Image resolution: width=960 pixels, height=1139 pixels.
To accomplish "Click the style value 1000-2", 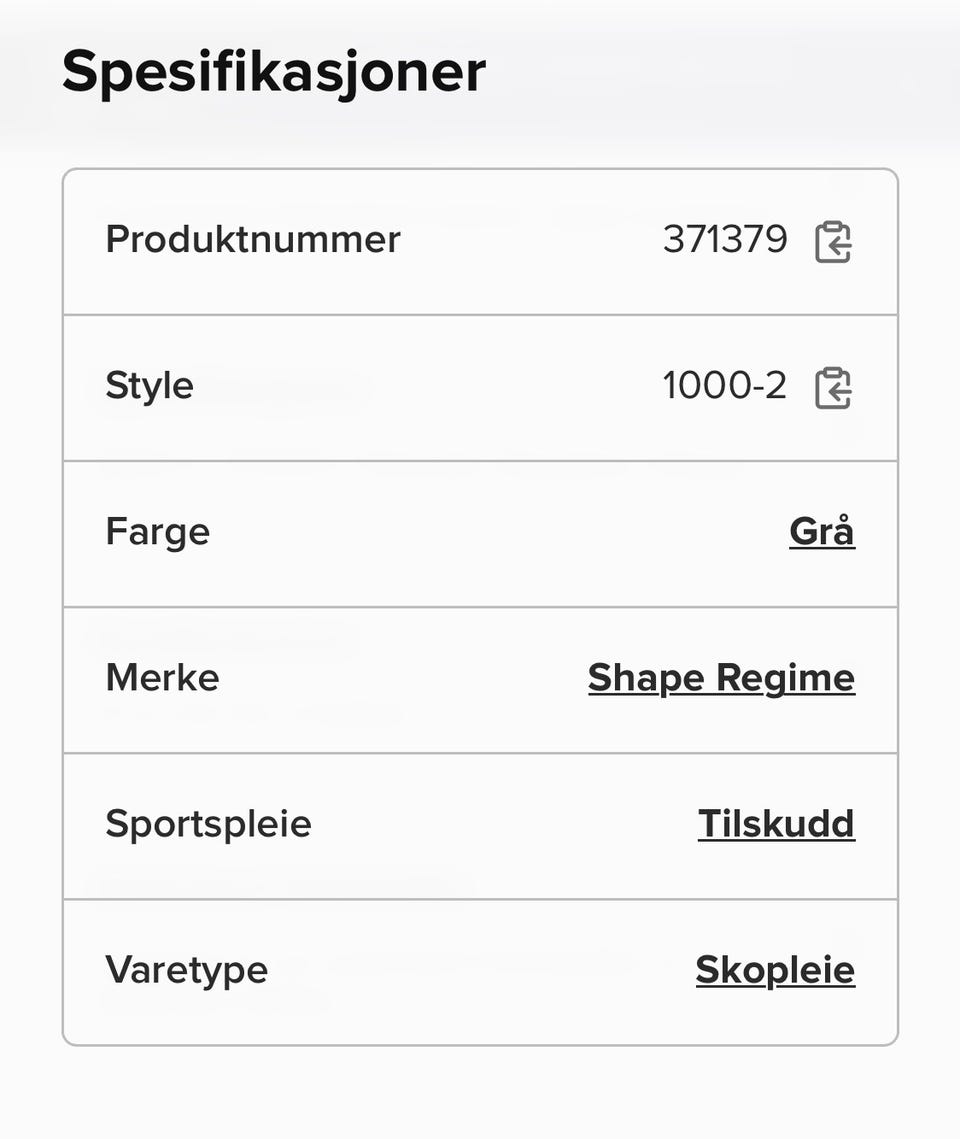I will coord(725,386).
